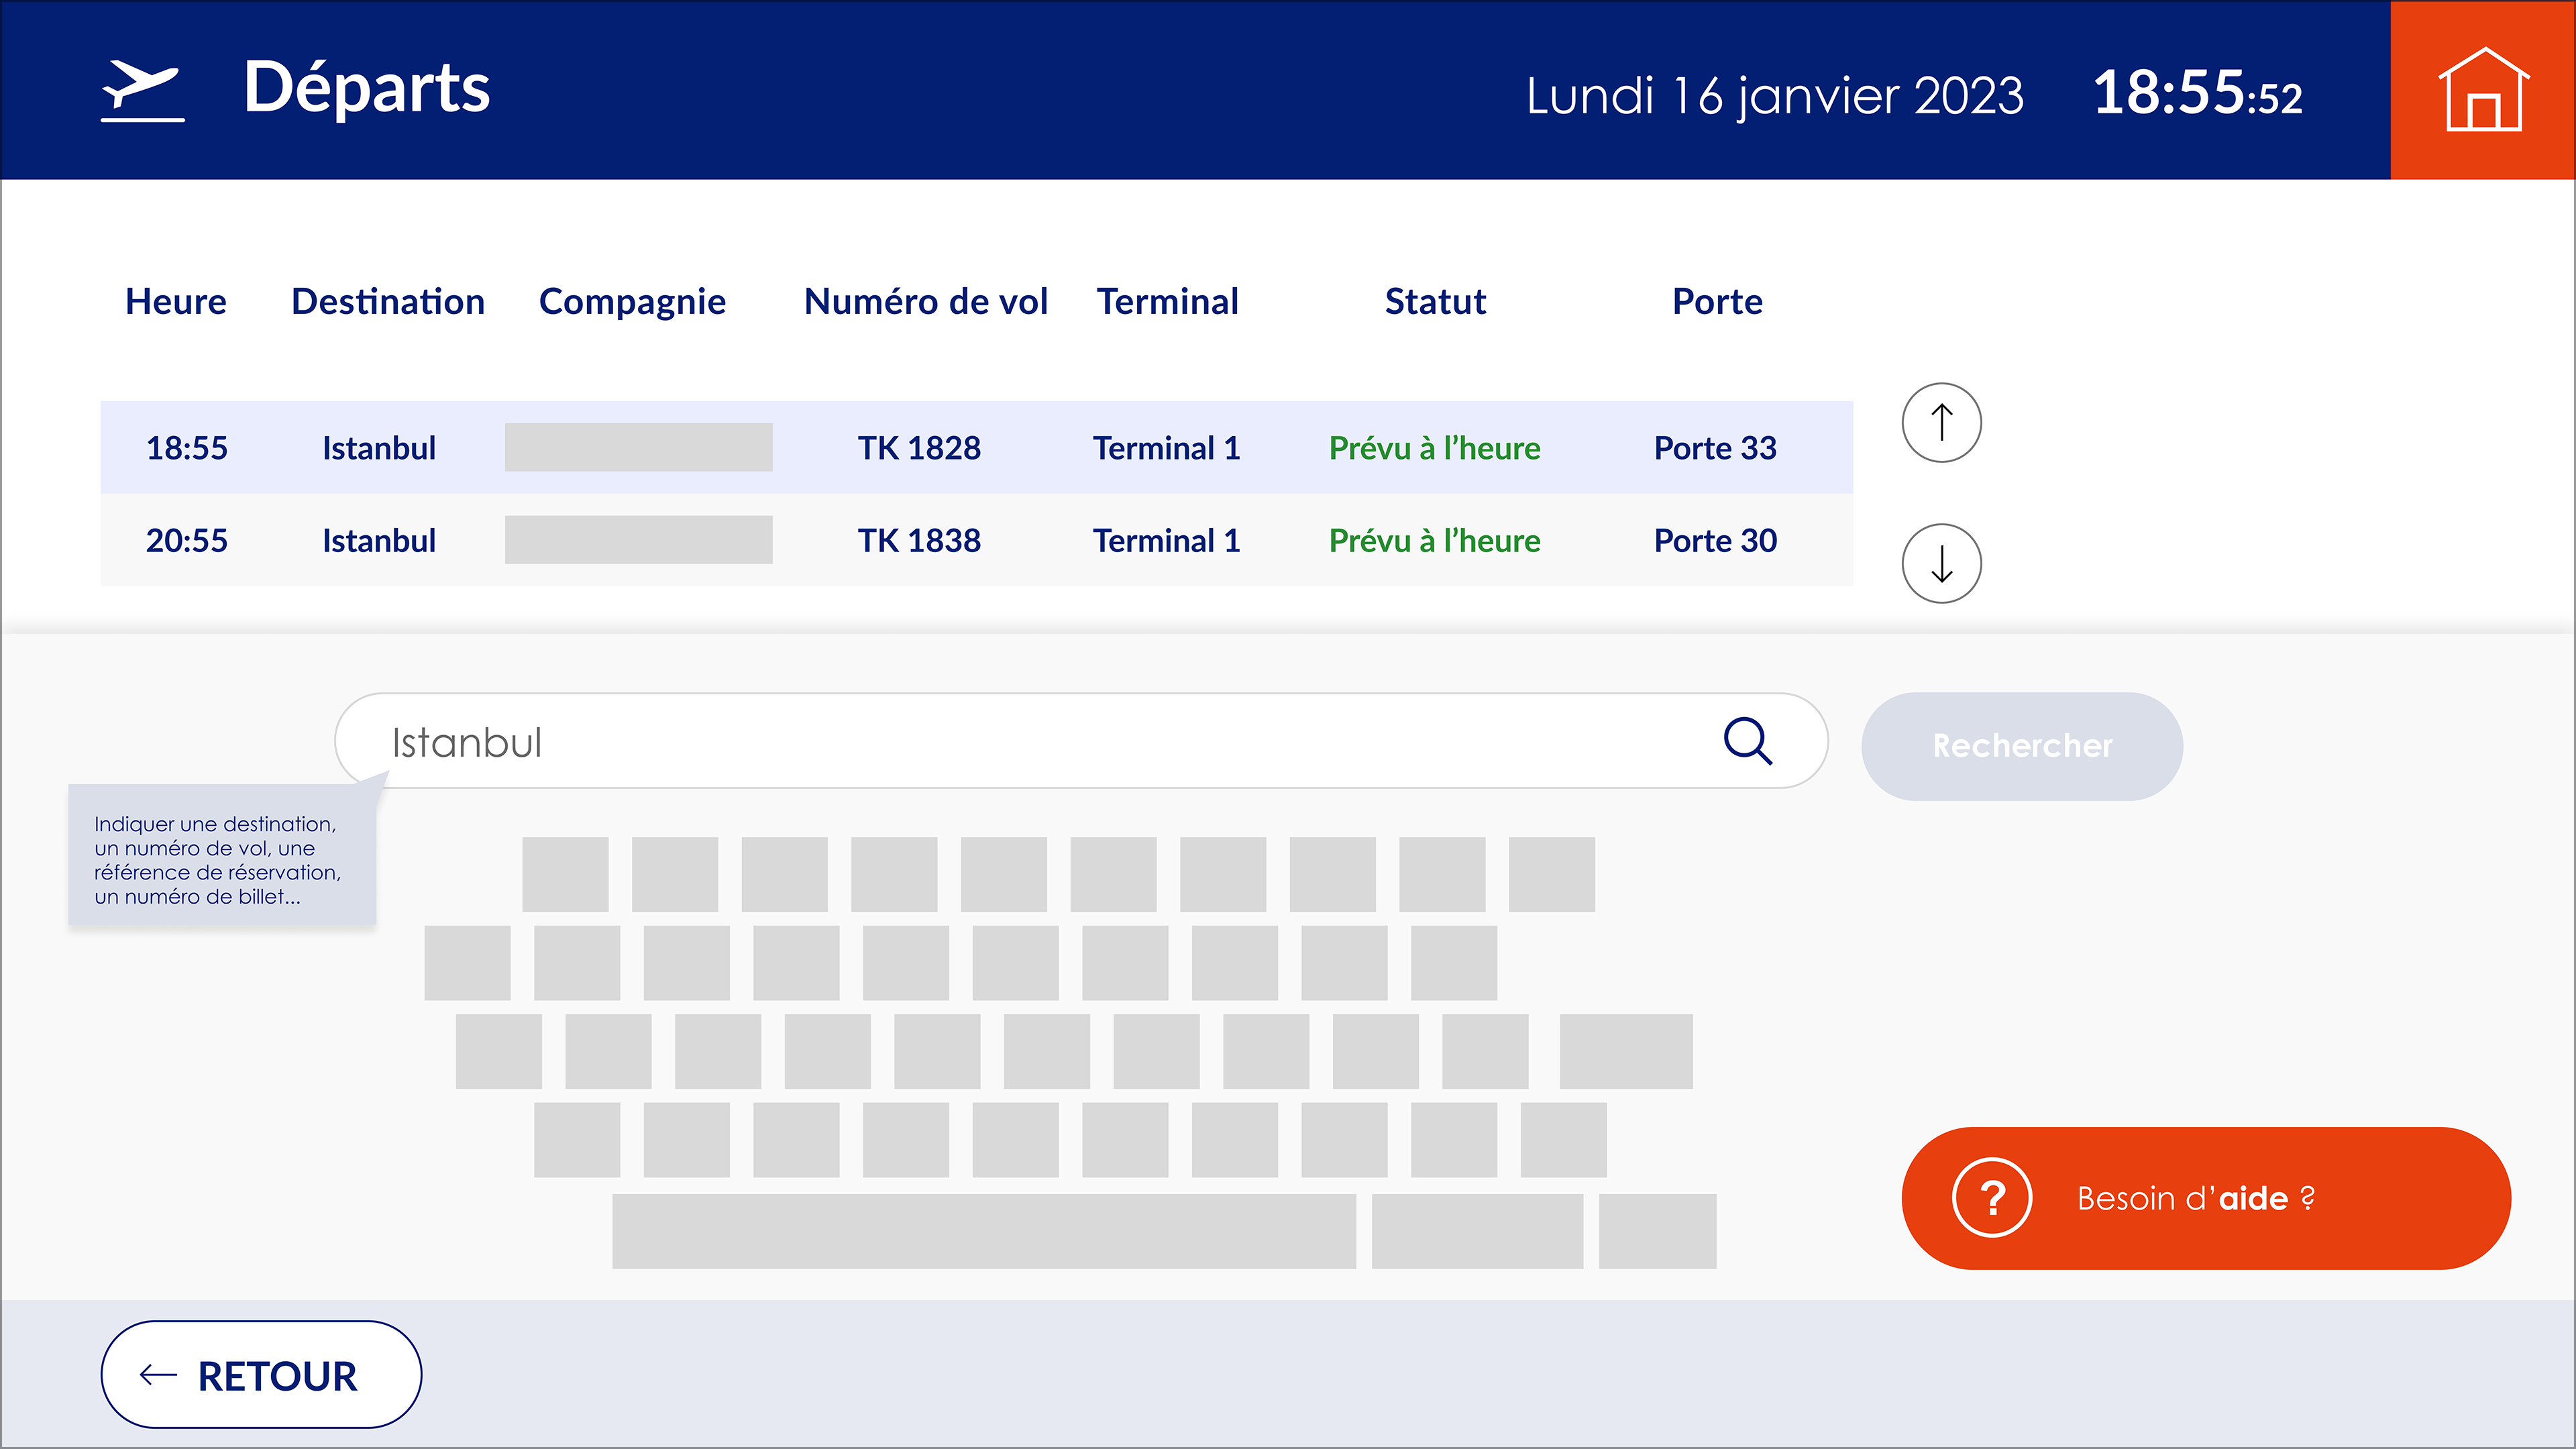Screen dimensions: 2576x1449
Task: Click Istanbul destination in 20:55 row
Action: click(379, 540)
